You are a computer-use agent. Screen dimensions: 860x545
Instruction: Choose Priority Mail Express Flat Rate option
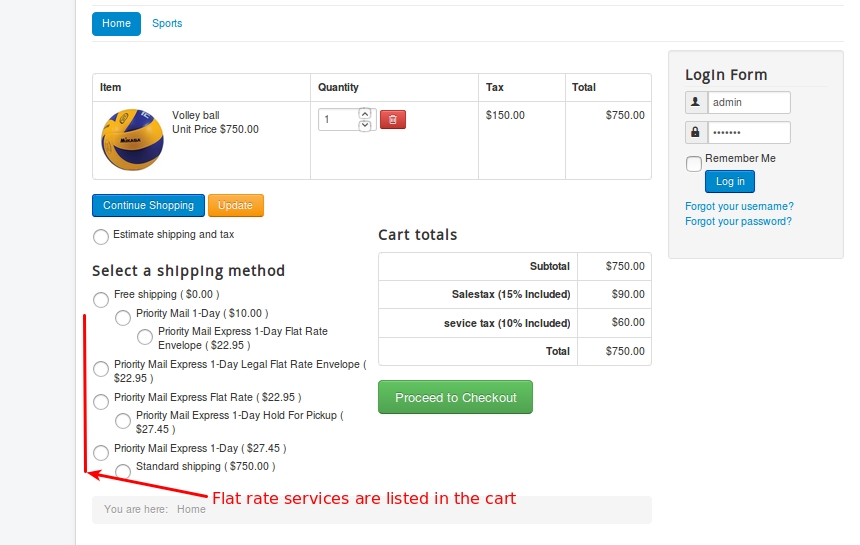pos(101,402)
